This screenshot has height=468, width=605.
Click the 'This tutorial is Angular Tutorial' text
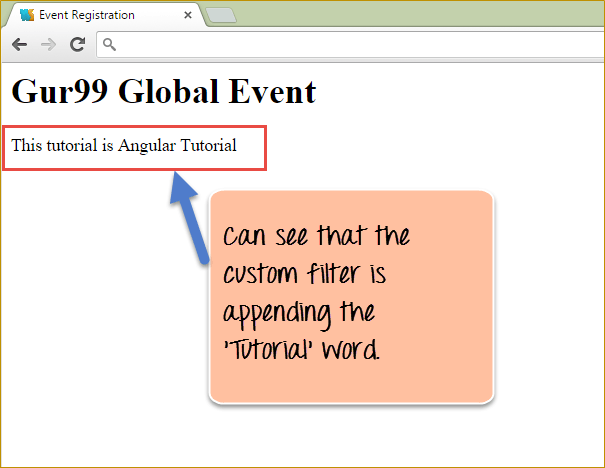point(124,146)
